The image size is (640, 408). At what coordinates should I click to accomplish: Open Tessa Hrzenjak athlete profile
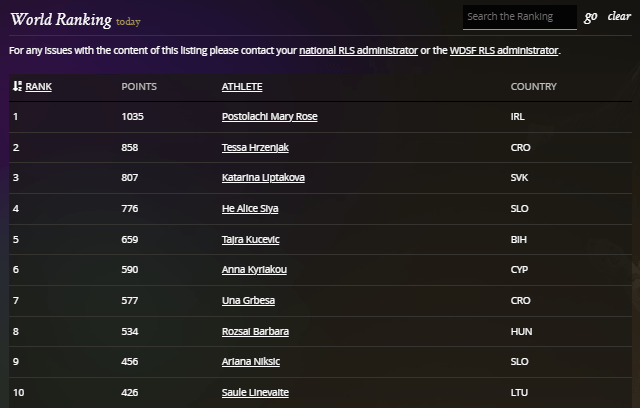coord(257,148)
